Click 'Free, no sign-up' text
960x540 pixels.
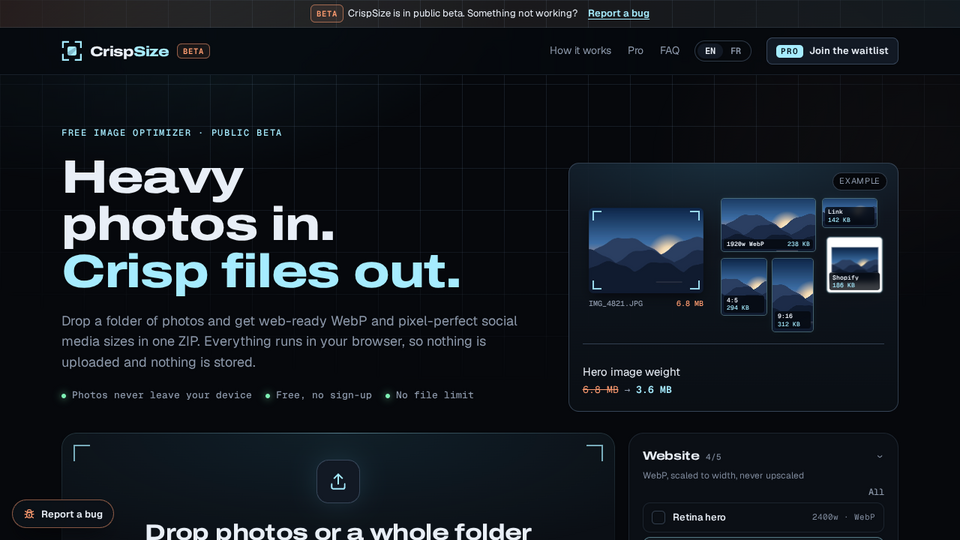pos(323,396)
